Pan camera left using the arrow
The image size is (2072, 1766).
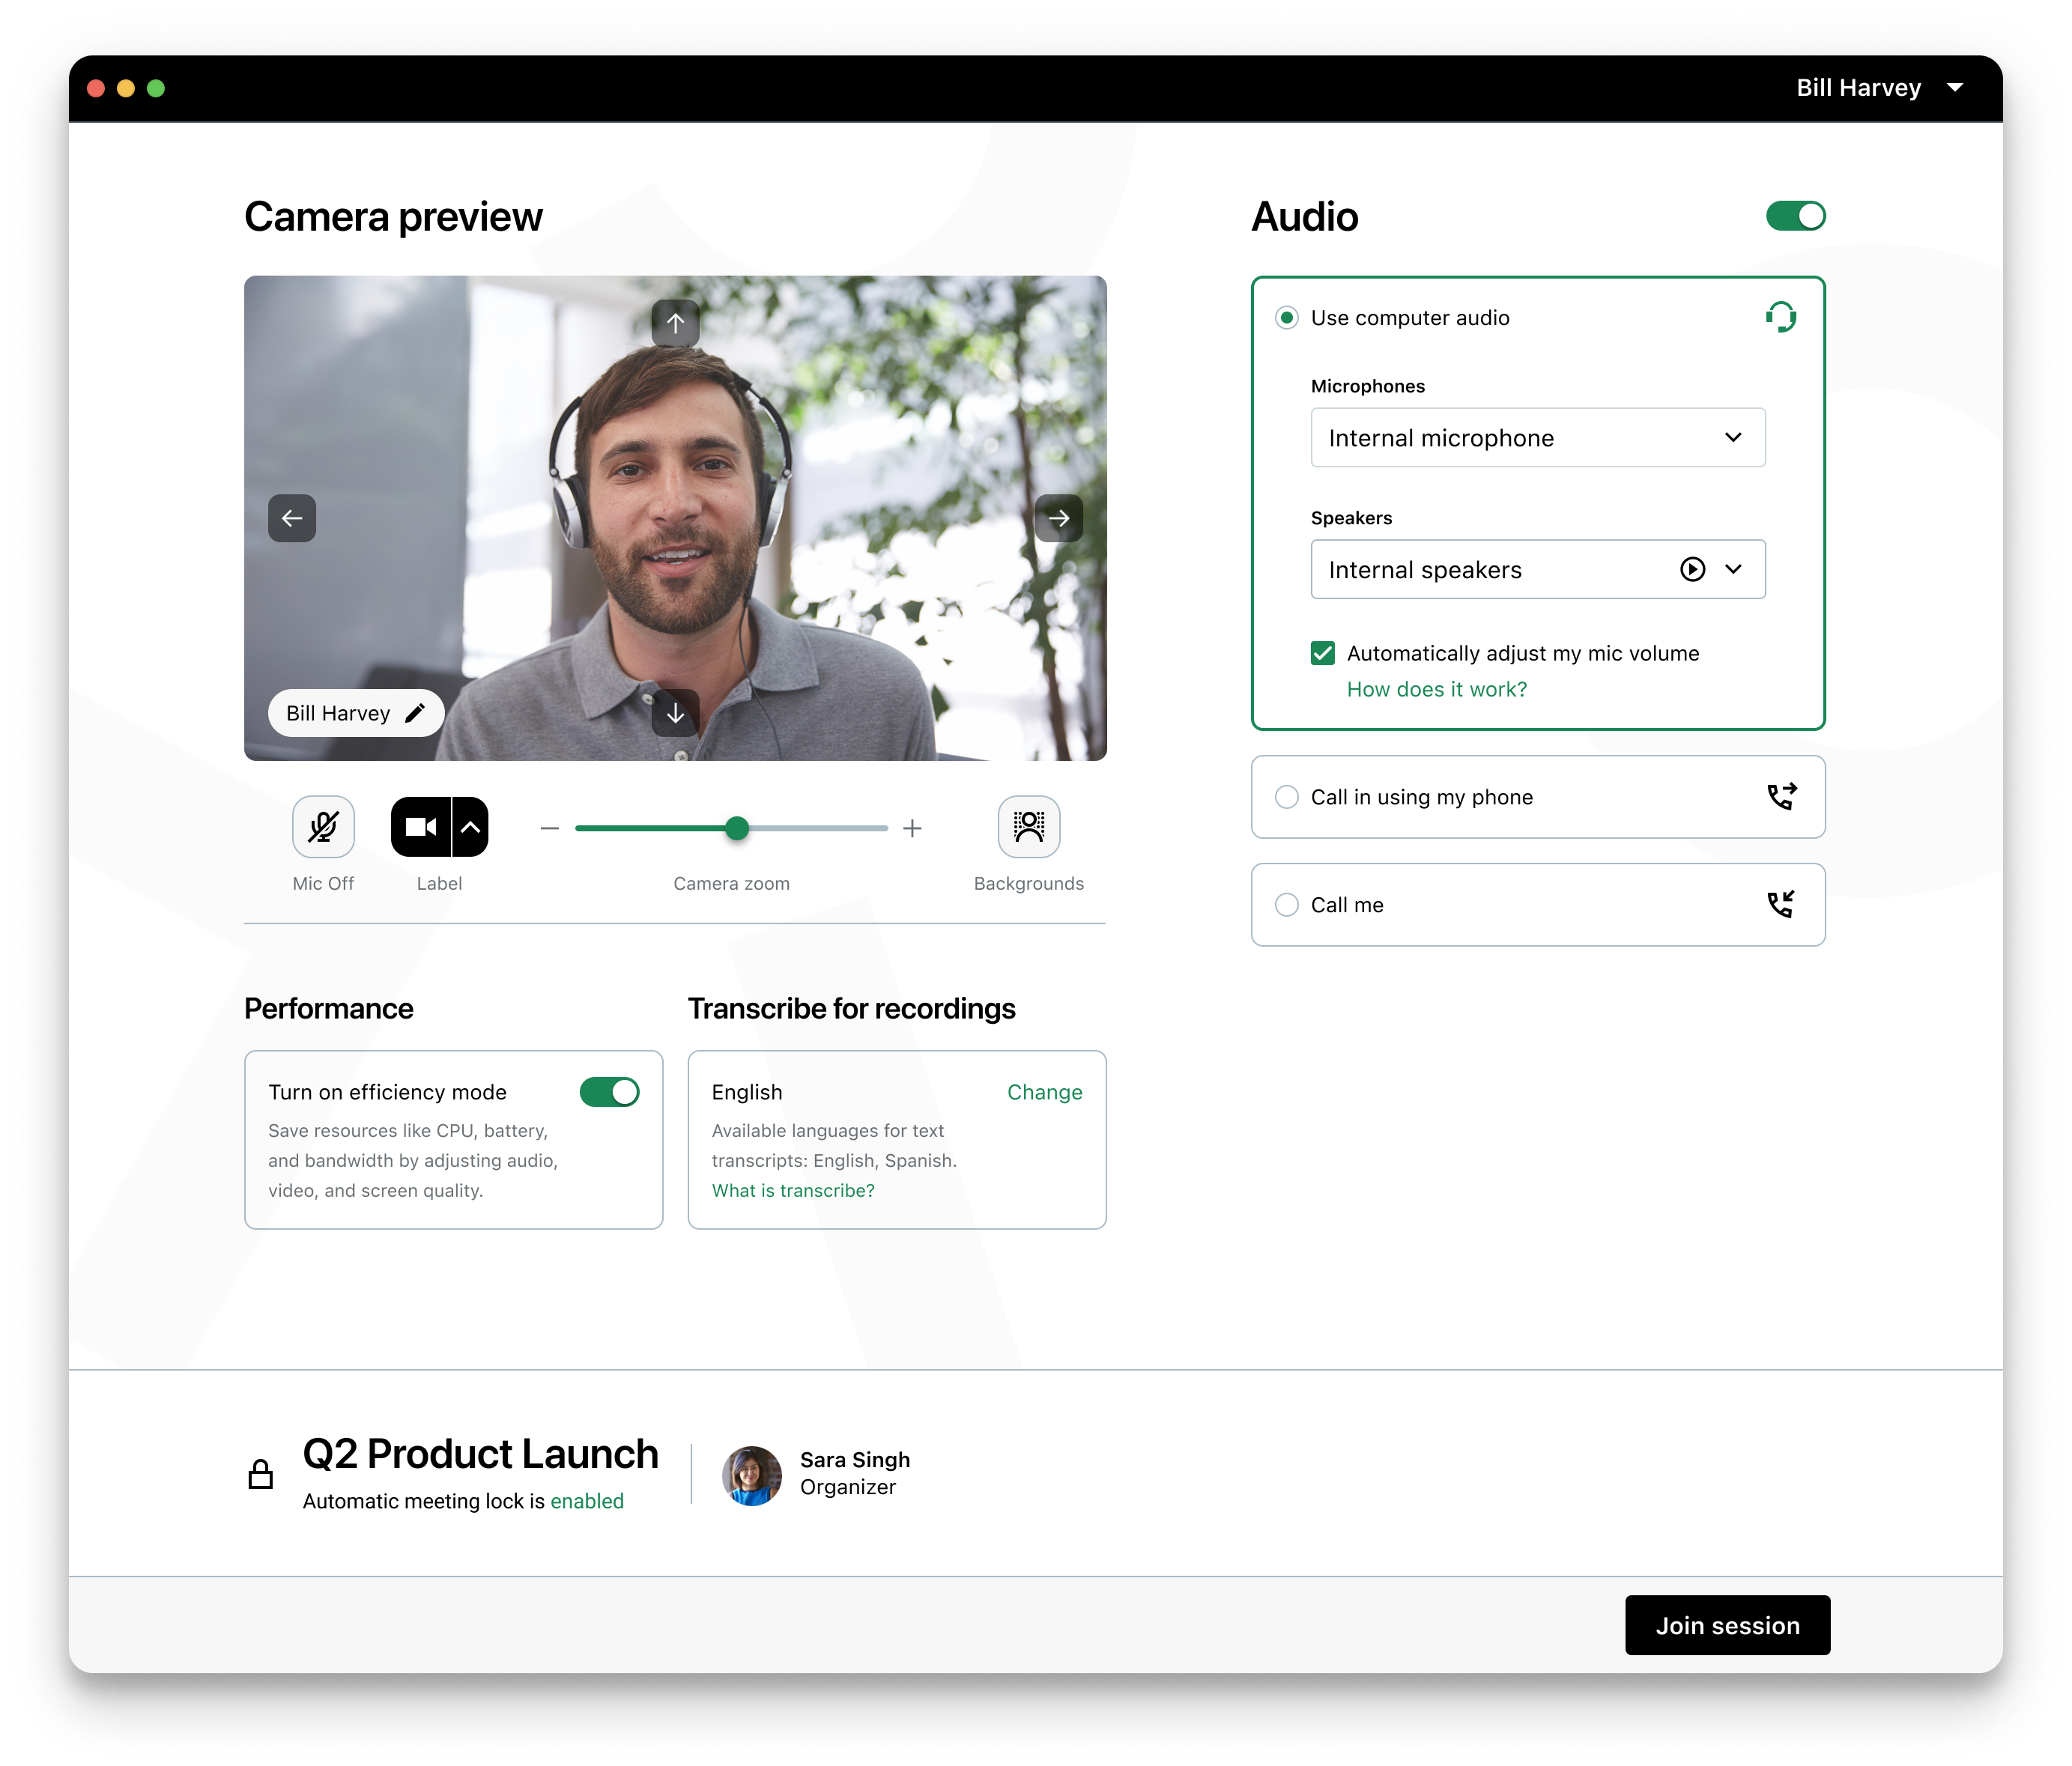pyautogui.click(x=291, y=518)
